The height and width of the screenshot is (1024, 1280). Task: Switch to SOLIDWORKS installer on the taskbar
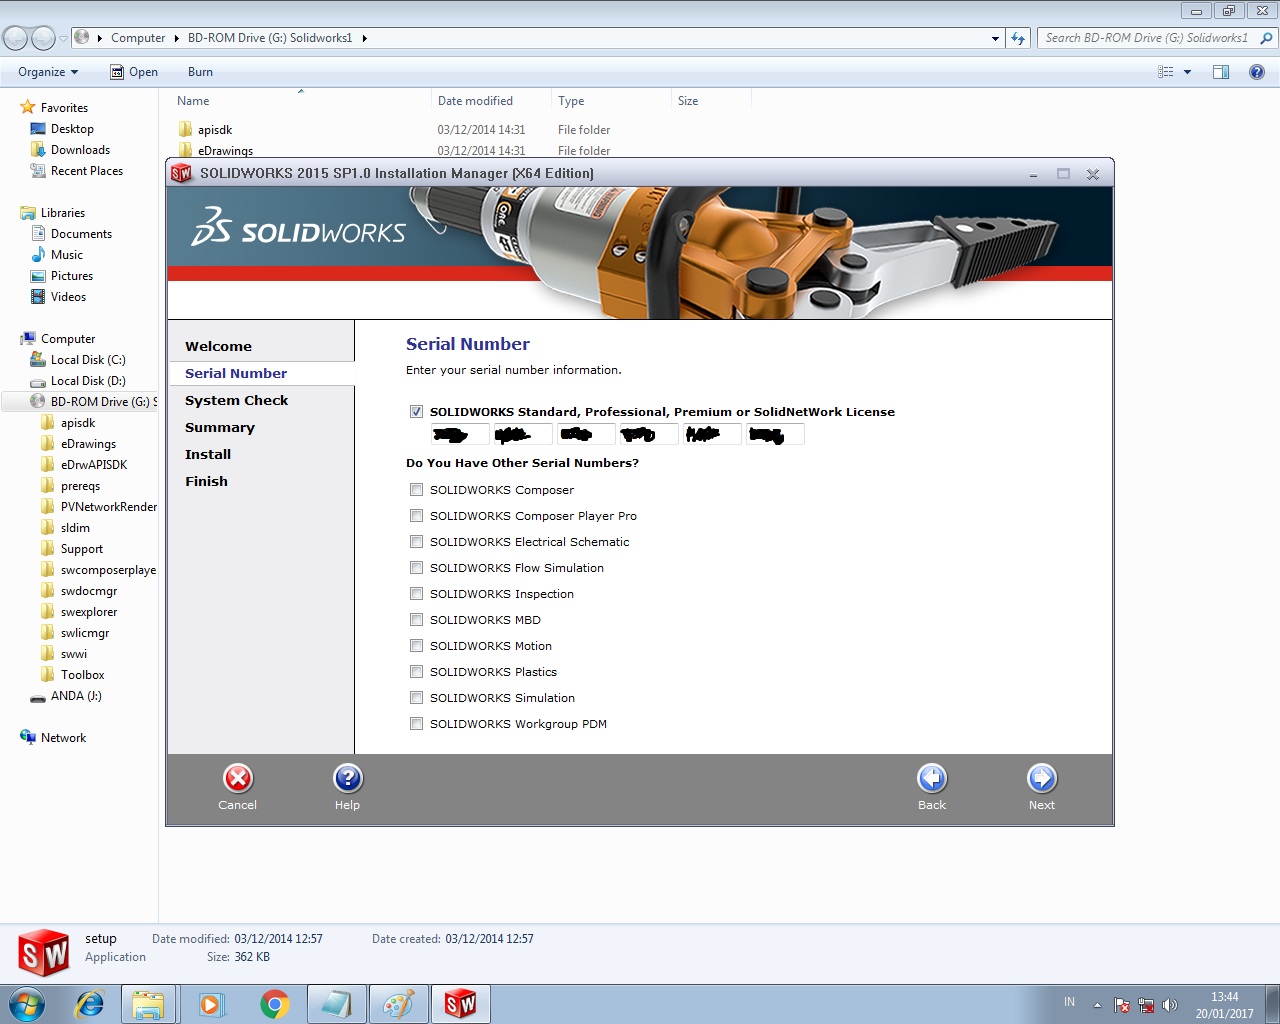coord(460,1004)
